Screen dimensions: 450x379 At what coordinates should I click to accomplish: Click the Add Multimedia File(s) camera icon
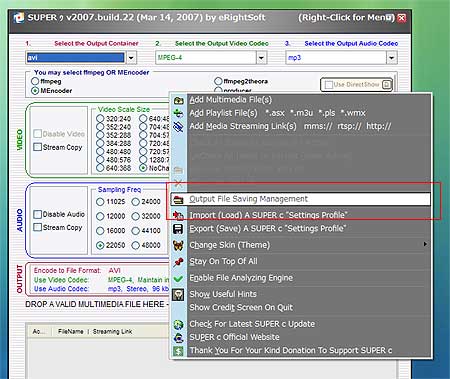pos(178,100)
